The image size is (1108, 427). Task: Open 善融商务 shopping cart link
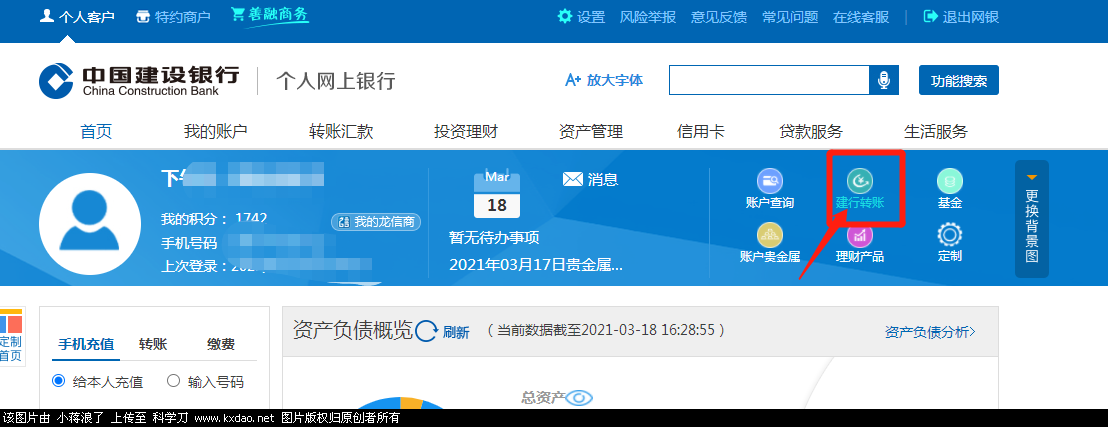point(269,16)
